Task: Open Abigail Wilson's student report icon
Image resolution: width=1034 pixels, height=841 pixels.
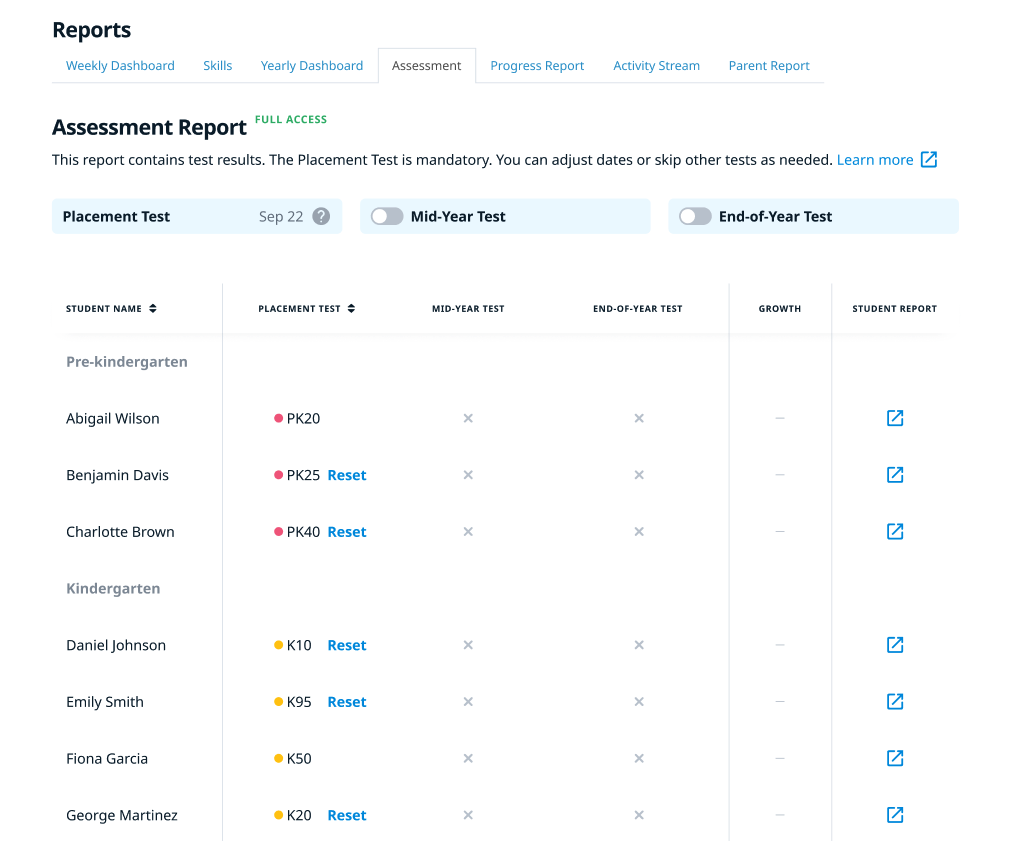Action: pyautogui.click(x=895, y=418)
